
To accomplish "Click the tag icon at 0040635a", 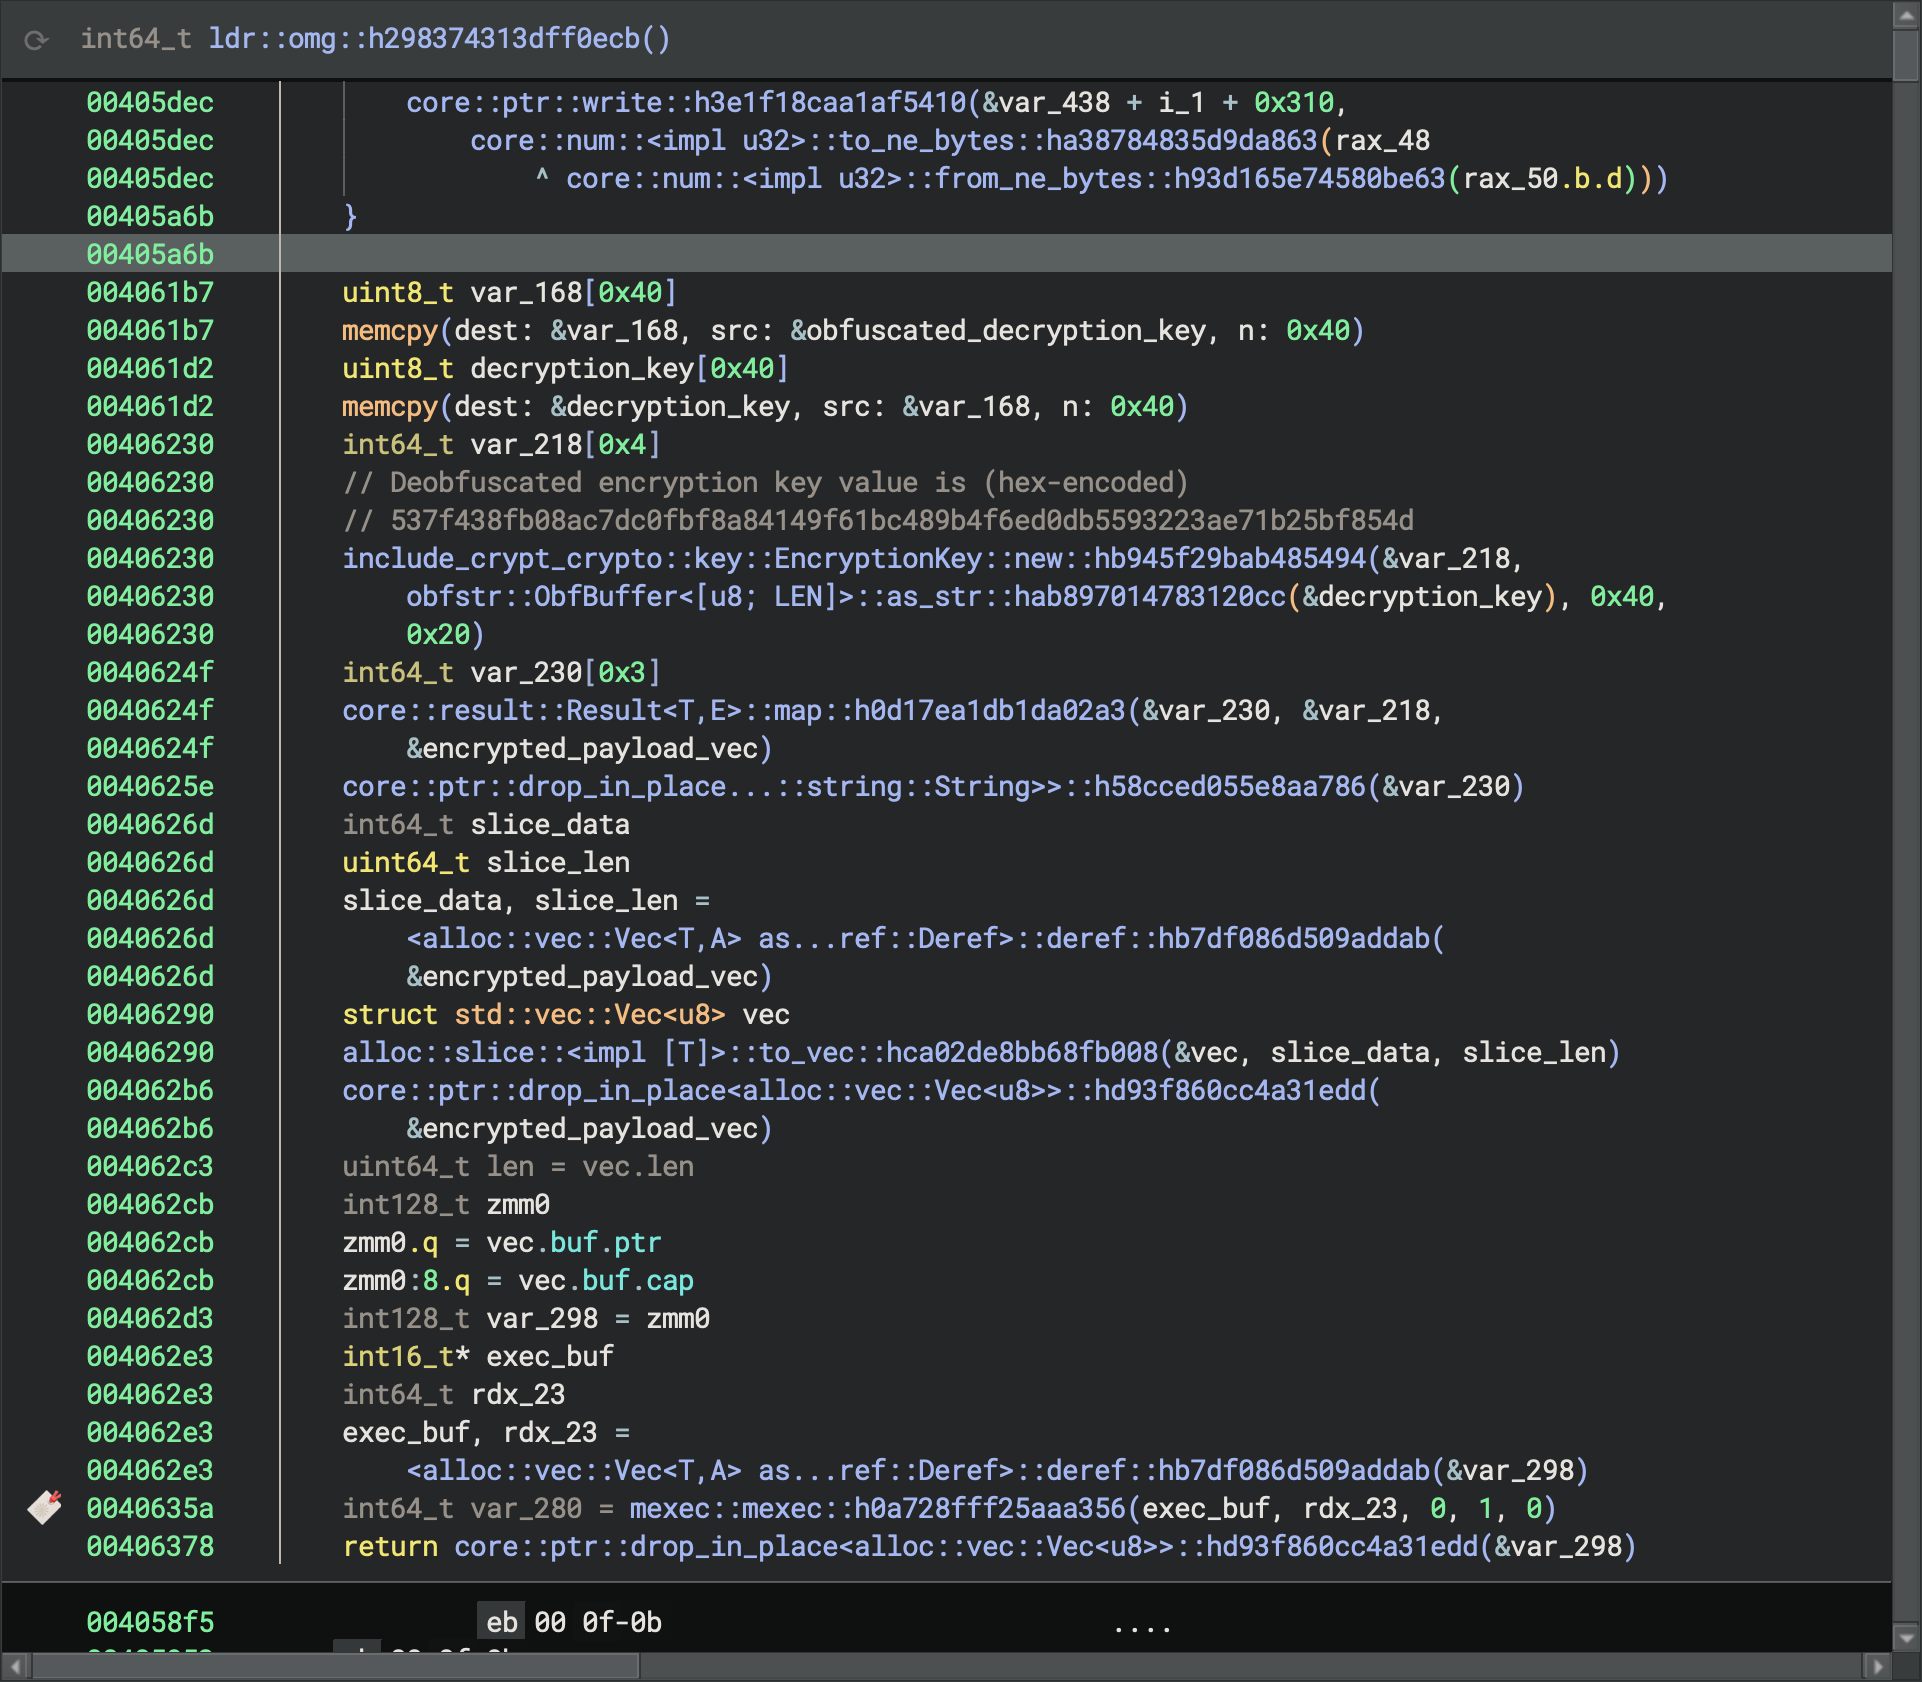I will tap(45, 1507).
